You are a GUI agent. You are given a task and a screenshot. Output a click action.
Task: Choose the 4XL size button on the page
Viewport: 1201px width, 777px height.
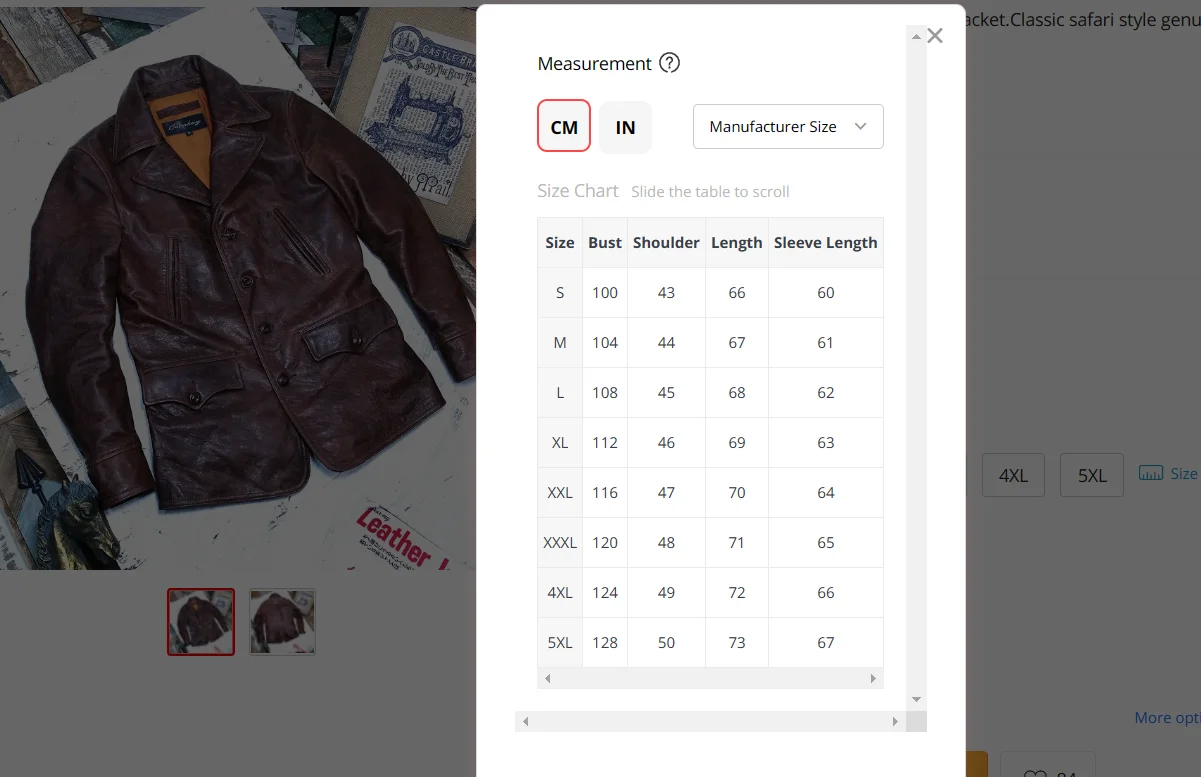(1013, 475)
